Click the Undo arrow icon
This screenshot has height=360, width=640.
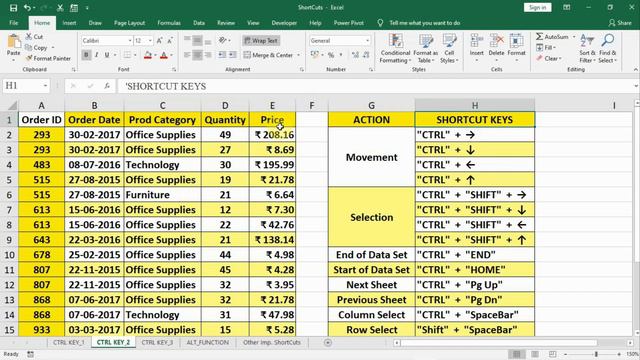(x=27, y=7)
